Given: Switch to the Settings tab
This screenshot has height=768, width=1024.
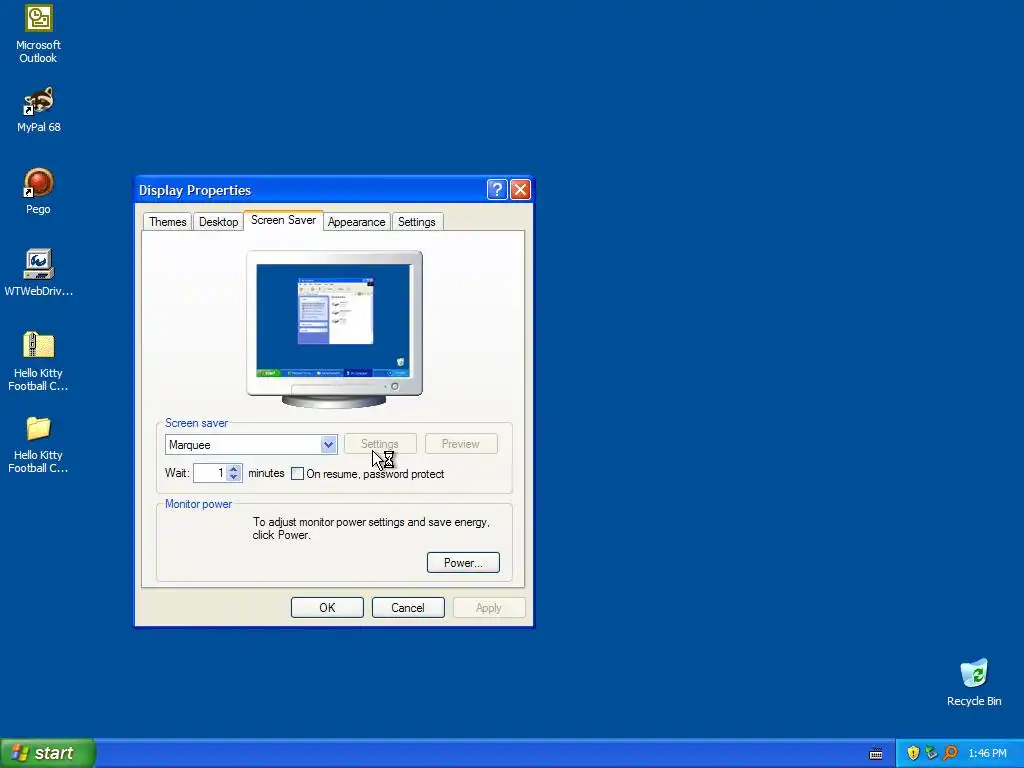Looking at the screenshot, I should click(x=417, y=222).
